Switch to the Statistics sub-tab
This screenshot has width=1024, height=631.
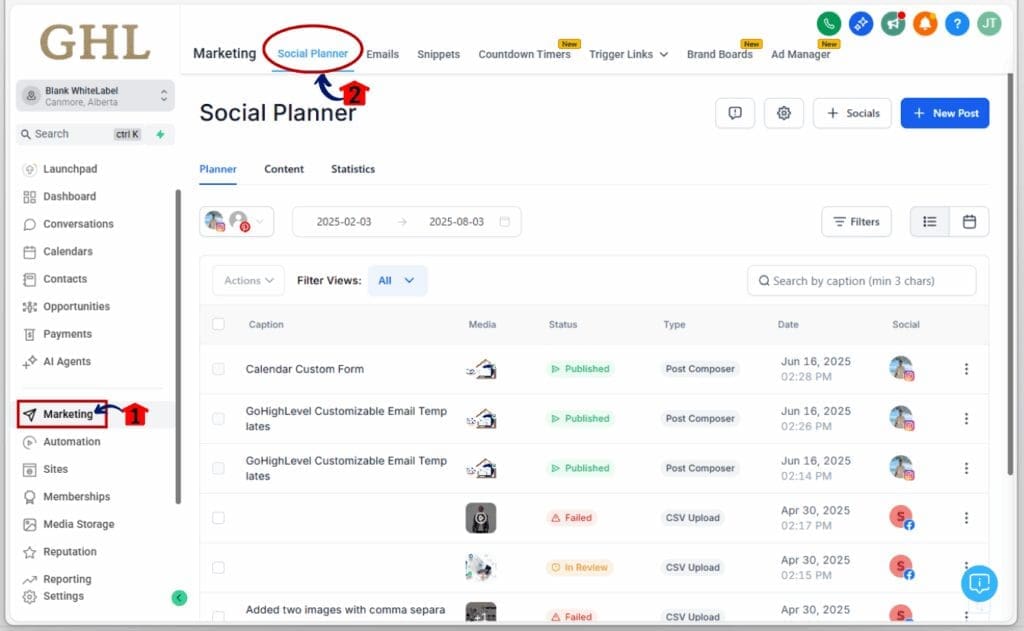(353, 169)
